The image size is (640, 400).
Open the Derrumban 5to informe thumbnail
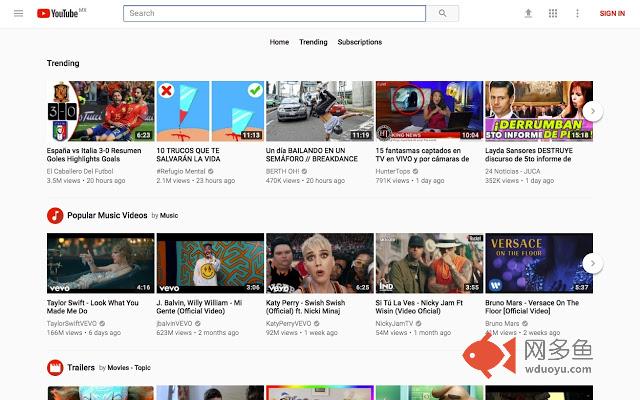point(539,111)
